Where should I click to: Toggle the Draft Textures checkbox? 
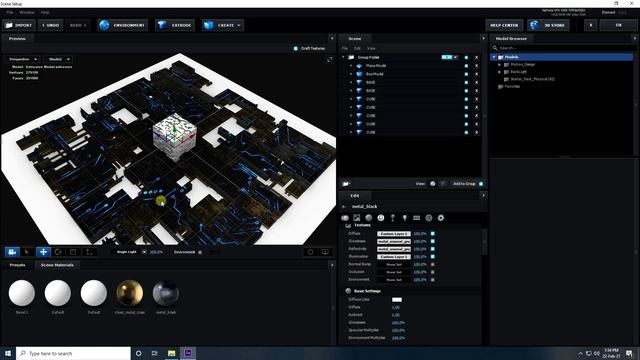pos(296,49)
